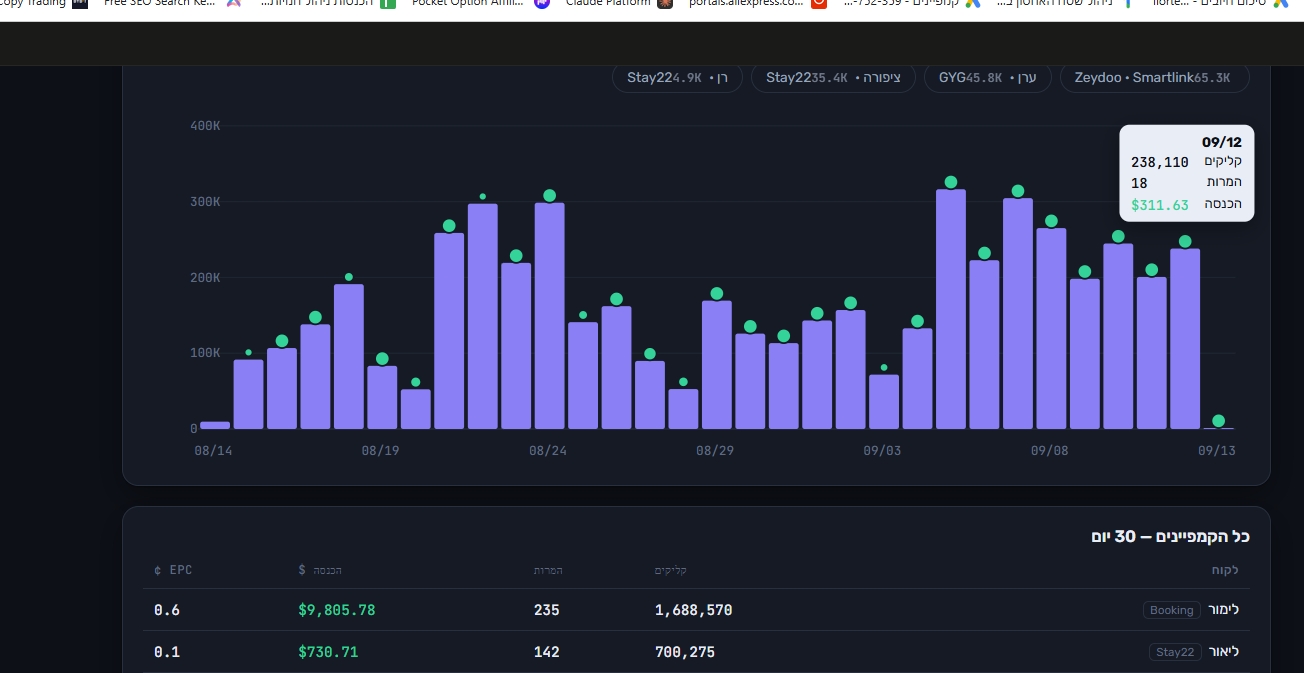Click the Booking badge in לימור's row
This screenshot has height=673, width=1304.
click(x=1172, y=610)
